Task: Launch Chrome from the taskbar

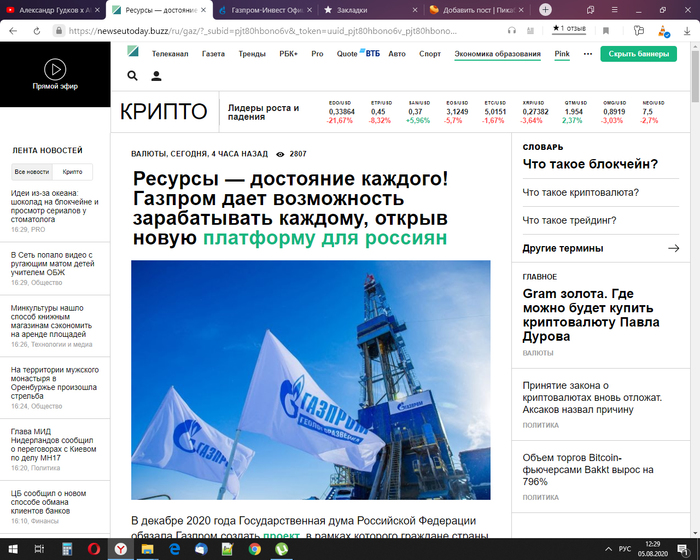Action: click(255, 549)
